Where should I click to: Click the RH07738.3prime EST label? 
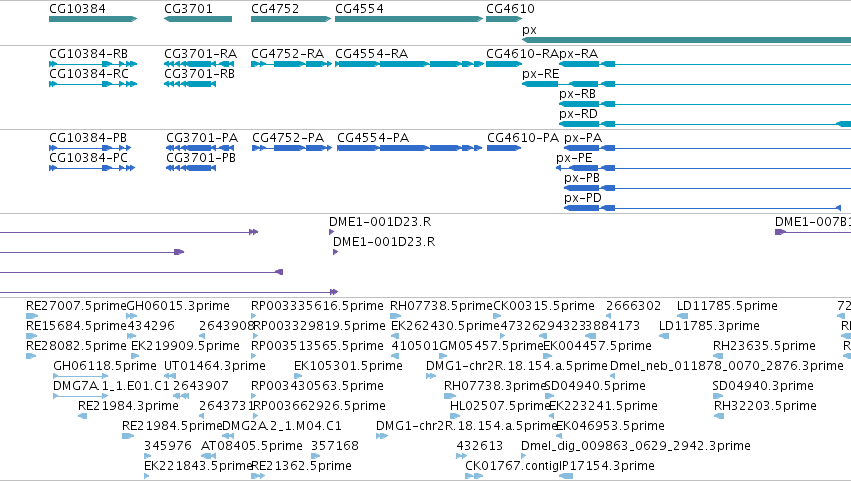(x=495, y=386)
